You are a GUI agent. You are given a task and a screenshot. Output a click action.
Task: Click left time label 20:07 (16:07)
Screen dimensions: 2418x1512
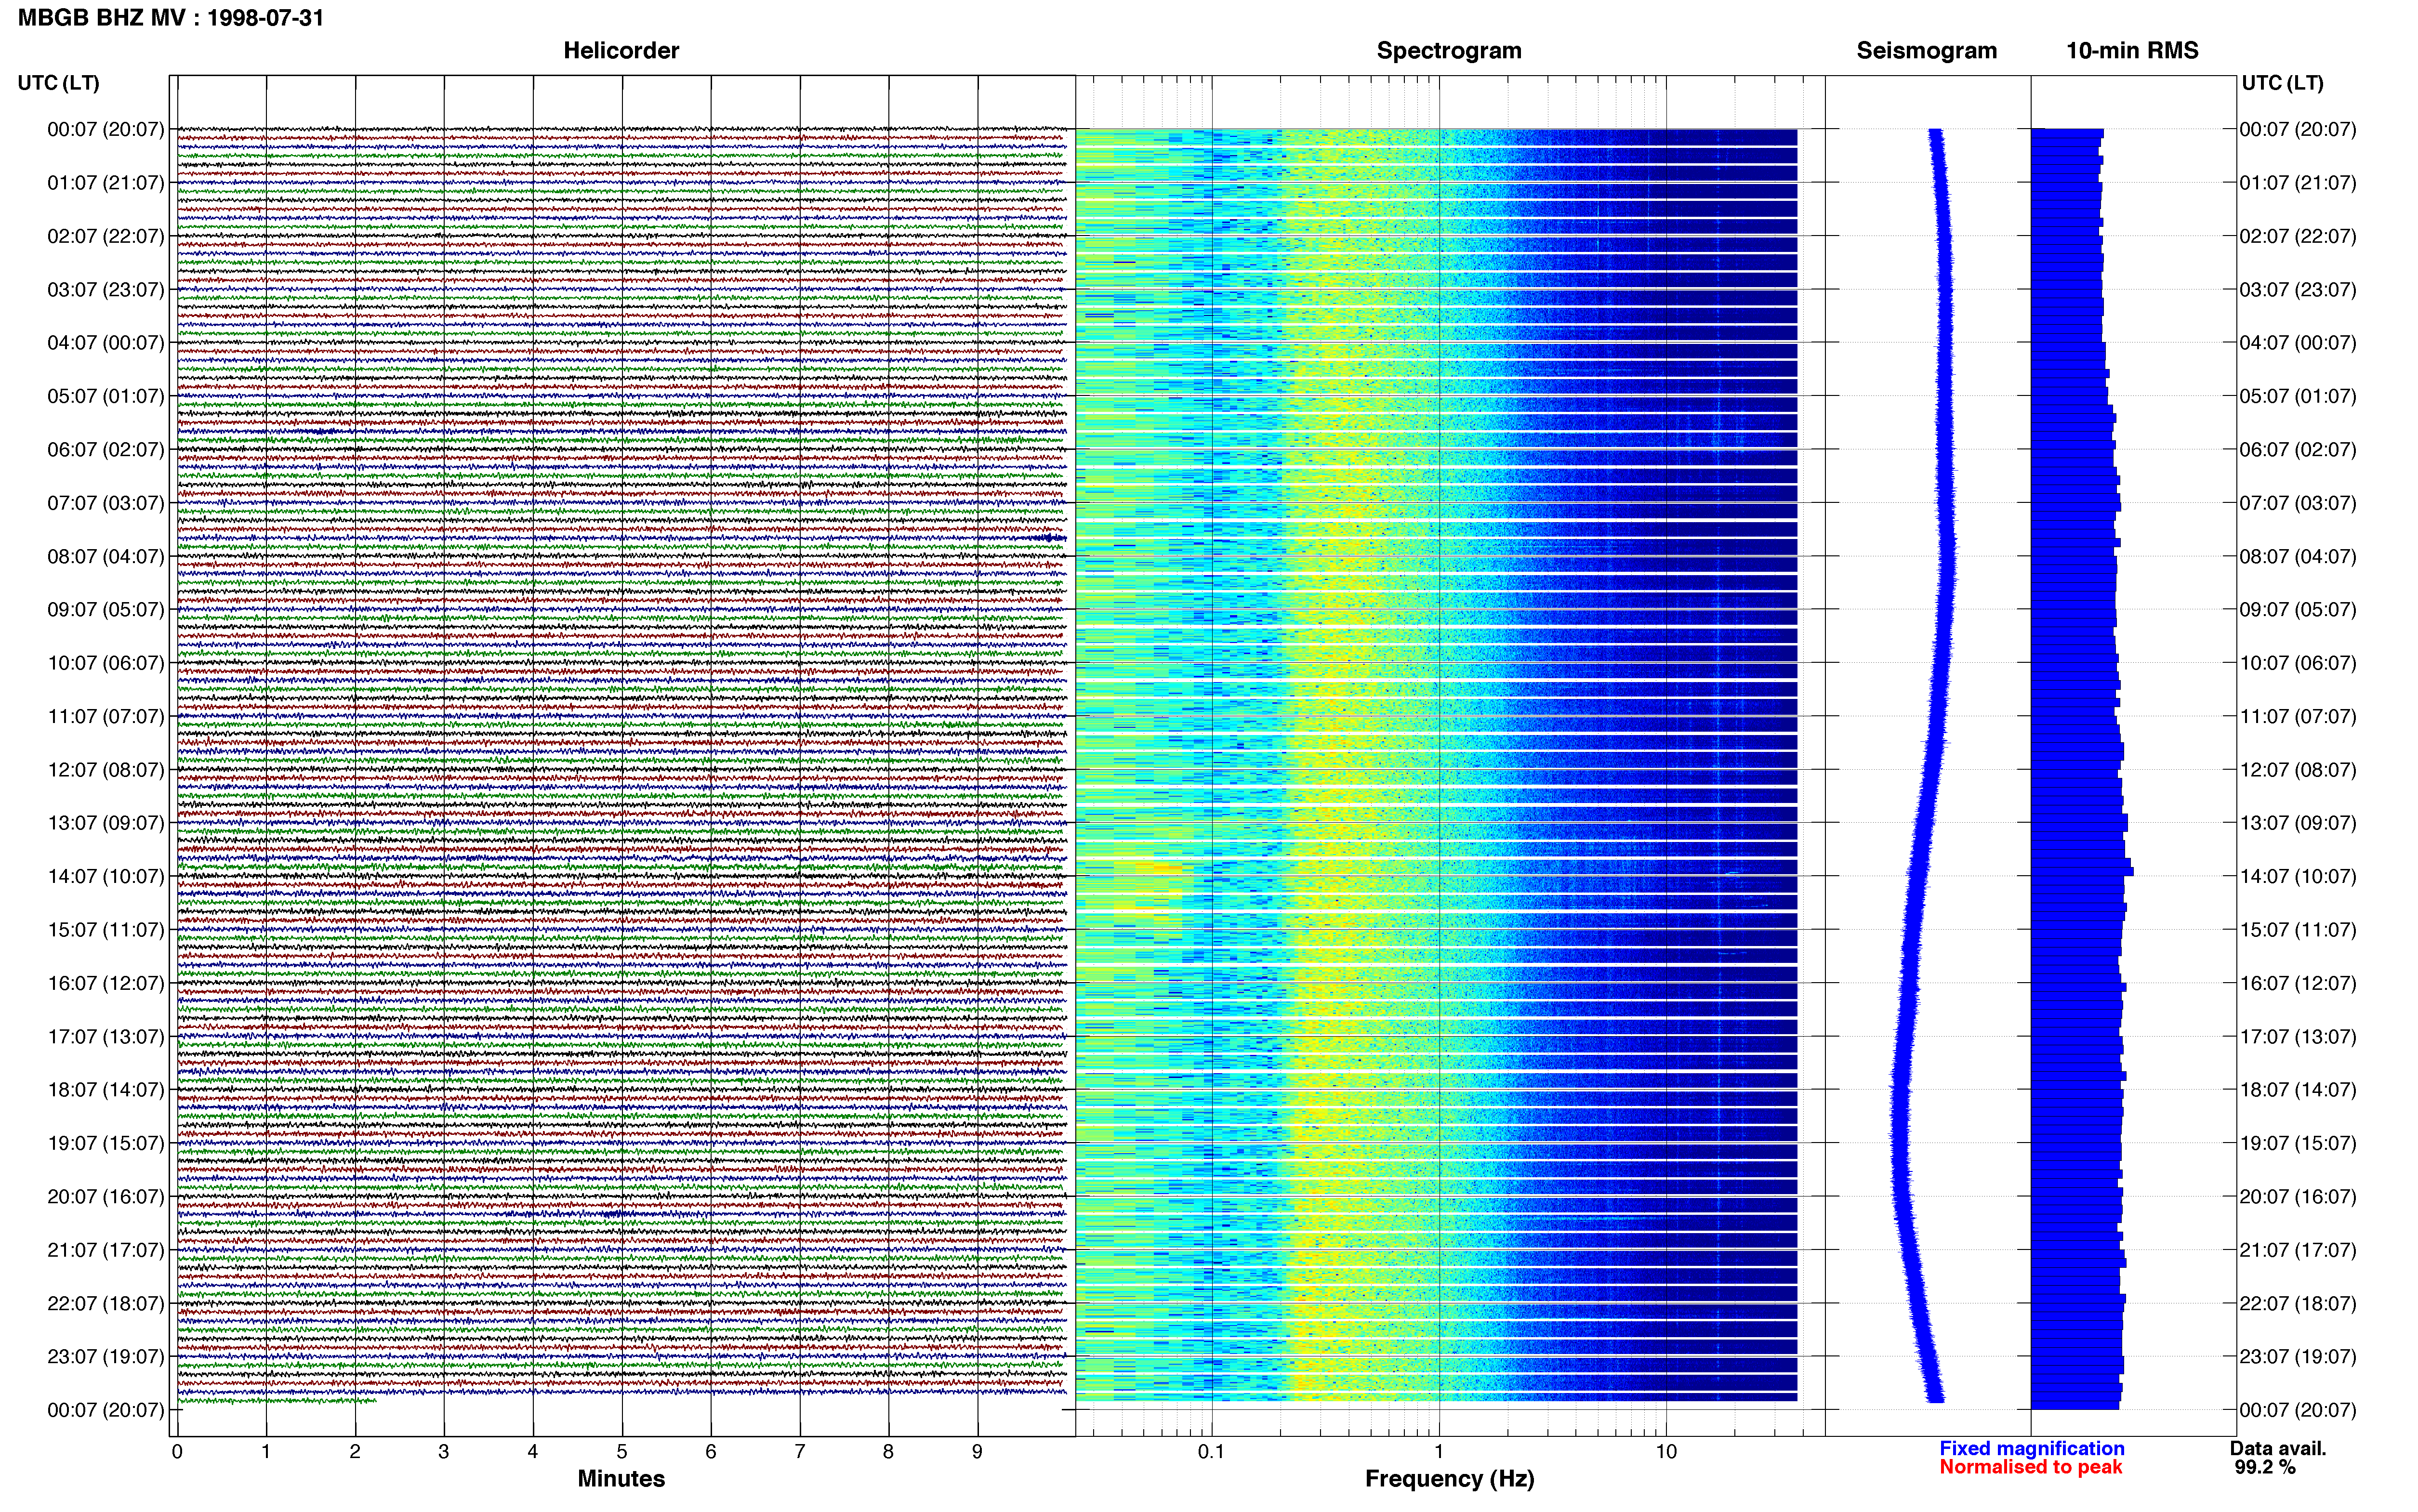105,1196
